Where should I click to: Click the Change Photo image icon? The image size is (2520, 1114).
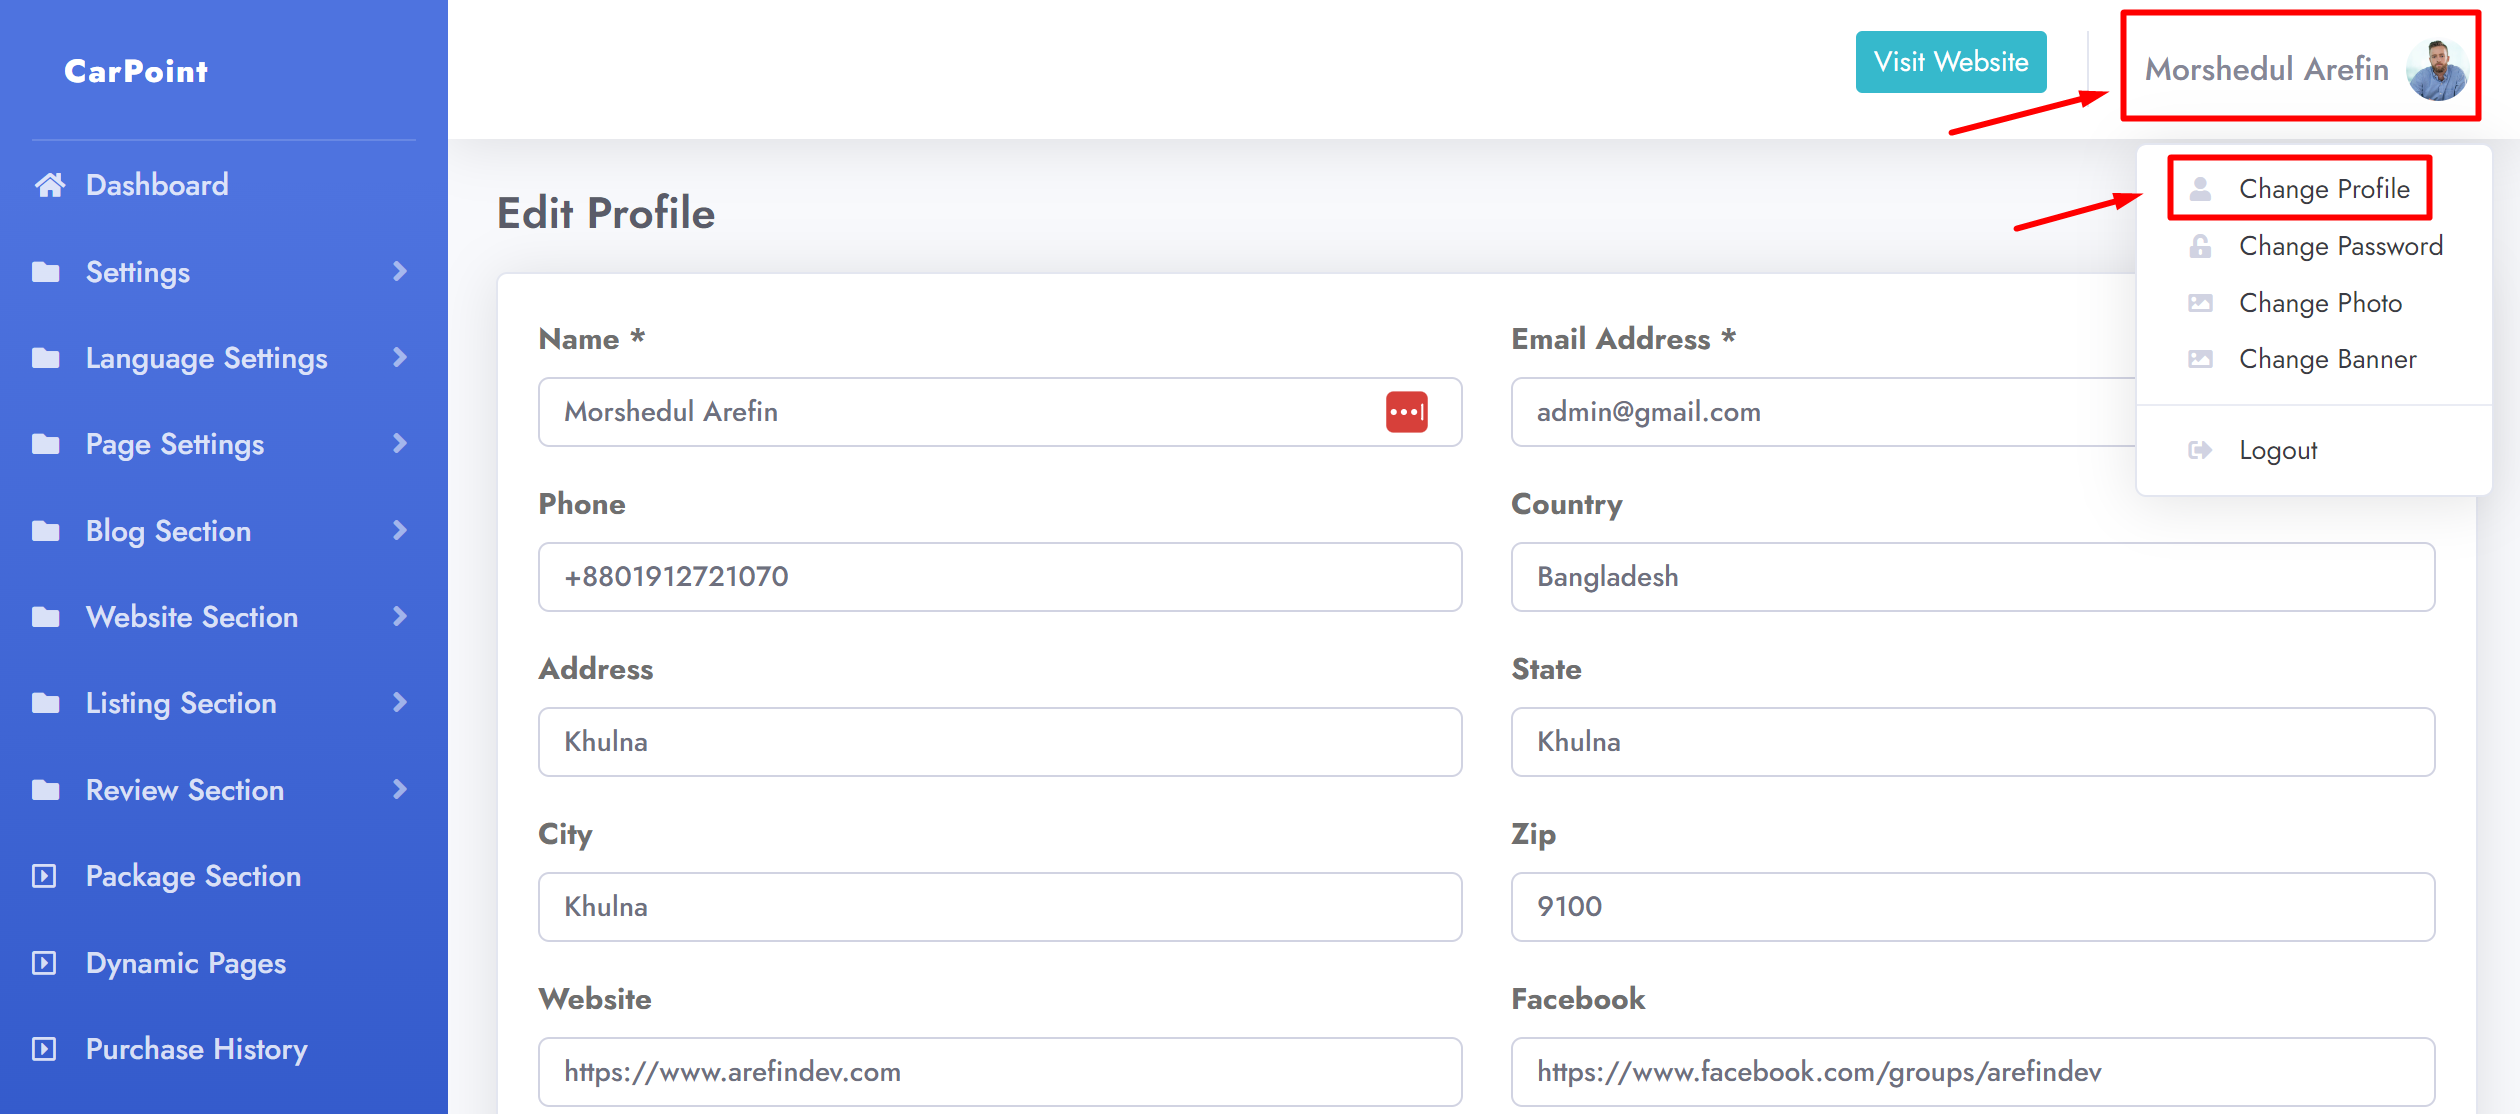(2200, 303)
